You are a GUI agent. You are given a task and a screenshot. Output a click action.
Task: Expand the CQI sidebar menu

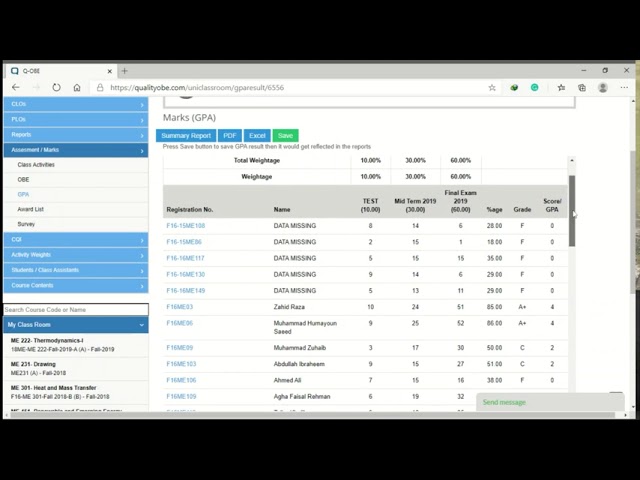(76, 240)
